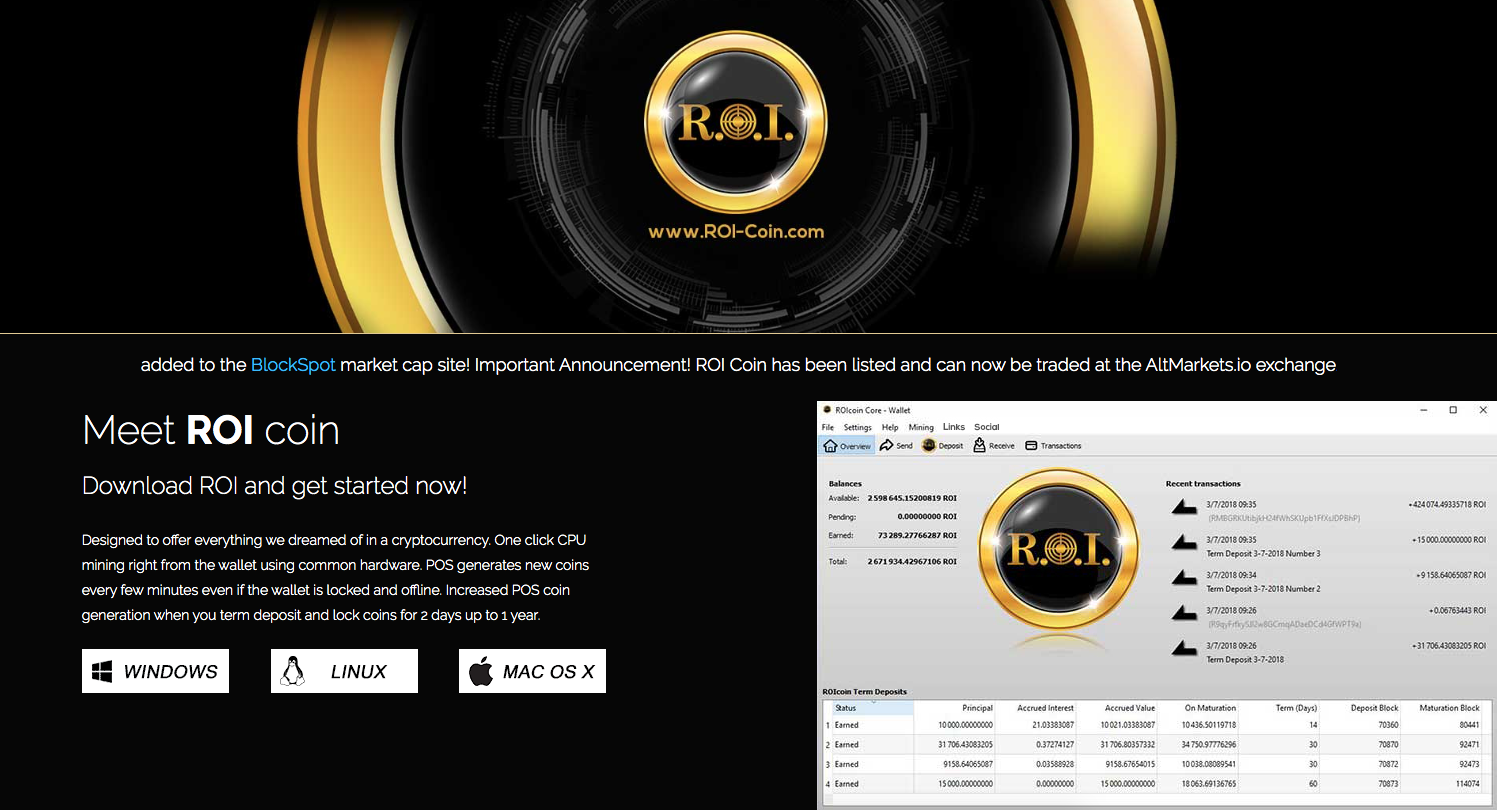Click the Receive icon in the toolbar
This screenshot has width=1497, height=810.
[x=980, y=446]
